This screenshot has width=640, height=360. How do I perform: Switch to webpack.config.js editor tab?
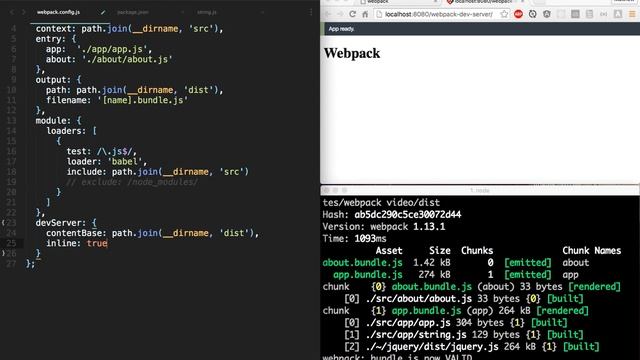[58, 12]
